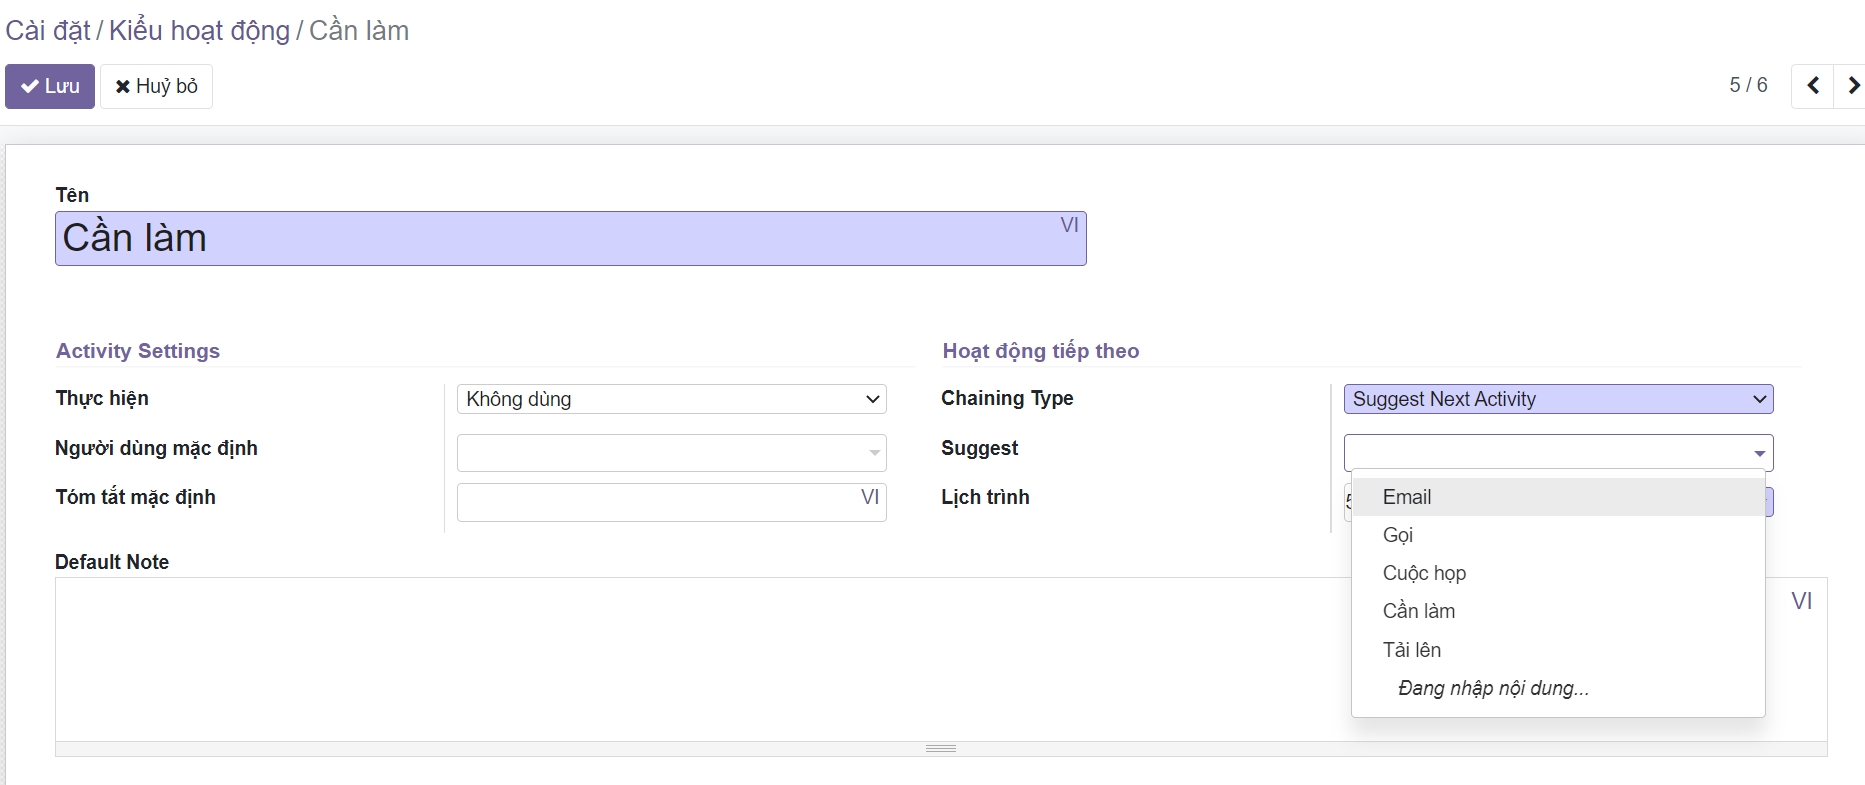This screenshot has height=785, width=1865.
Task: Select Cuộc họp option
Action: point(1424,573)
